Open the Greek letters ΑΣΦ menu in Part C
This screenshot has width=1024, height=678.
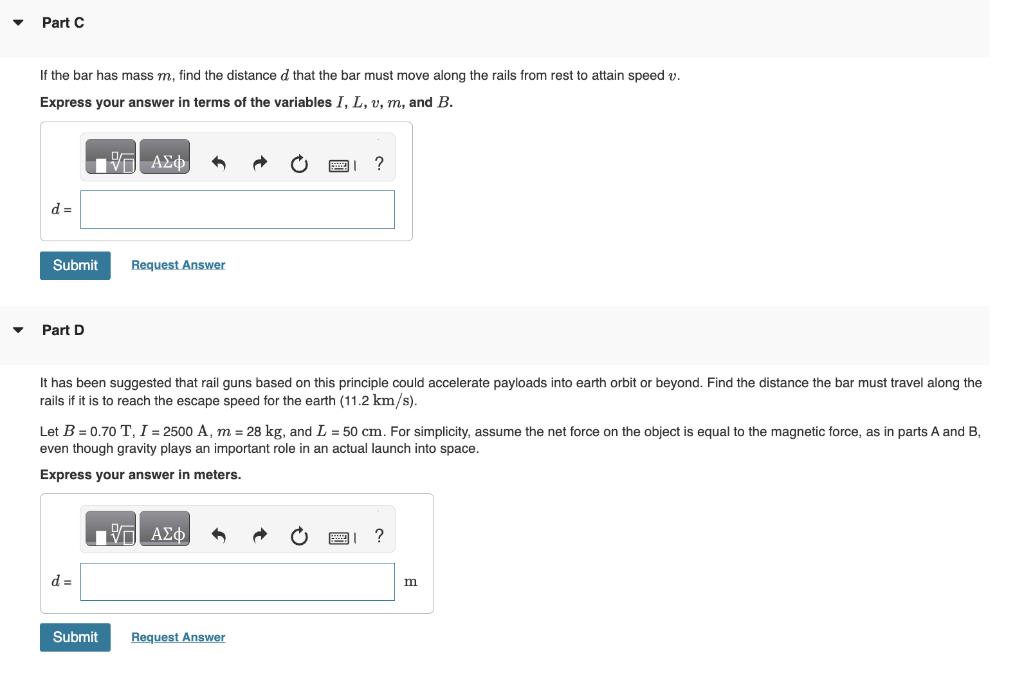click(x=163, y=156)
